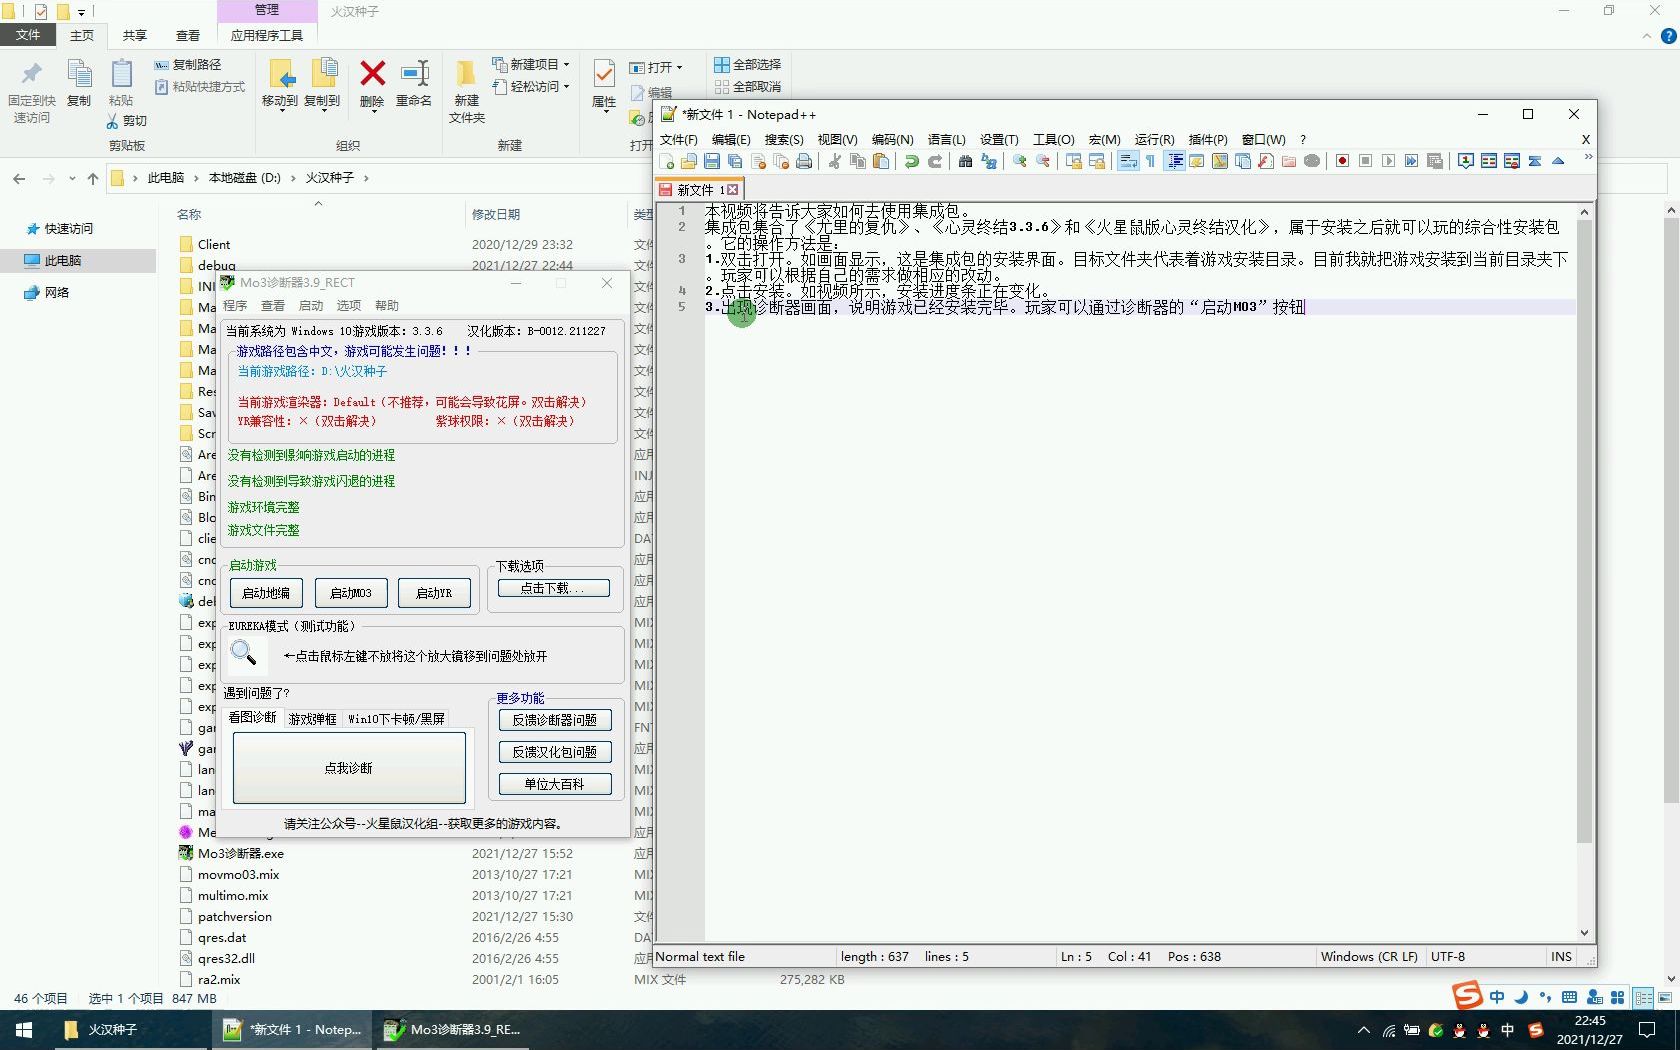Click the Sogou input method S tray icon

tap(1536, 1030)
